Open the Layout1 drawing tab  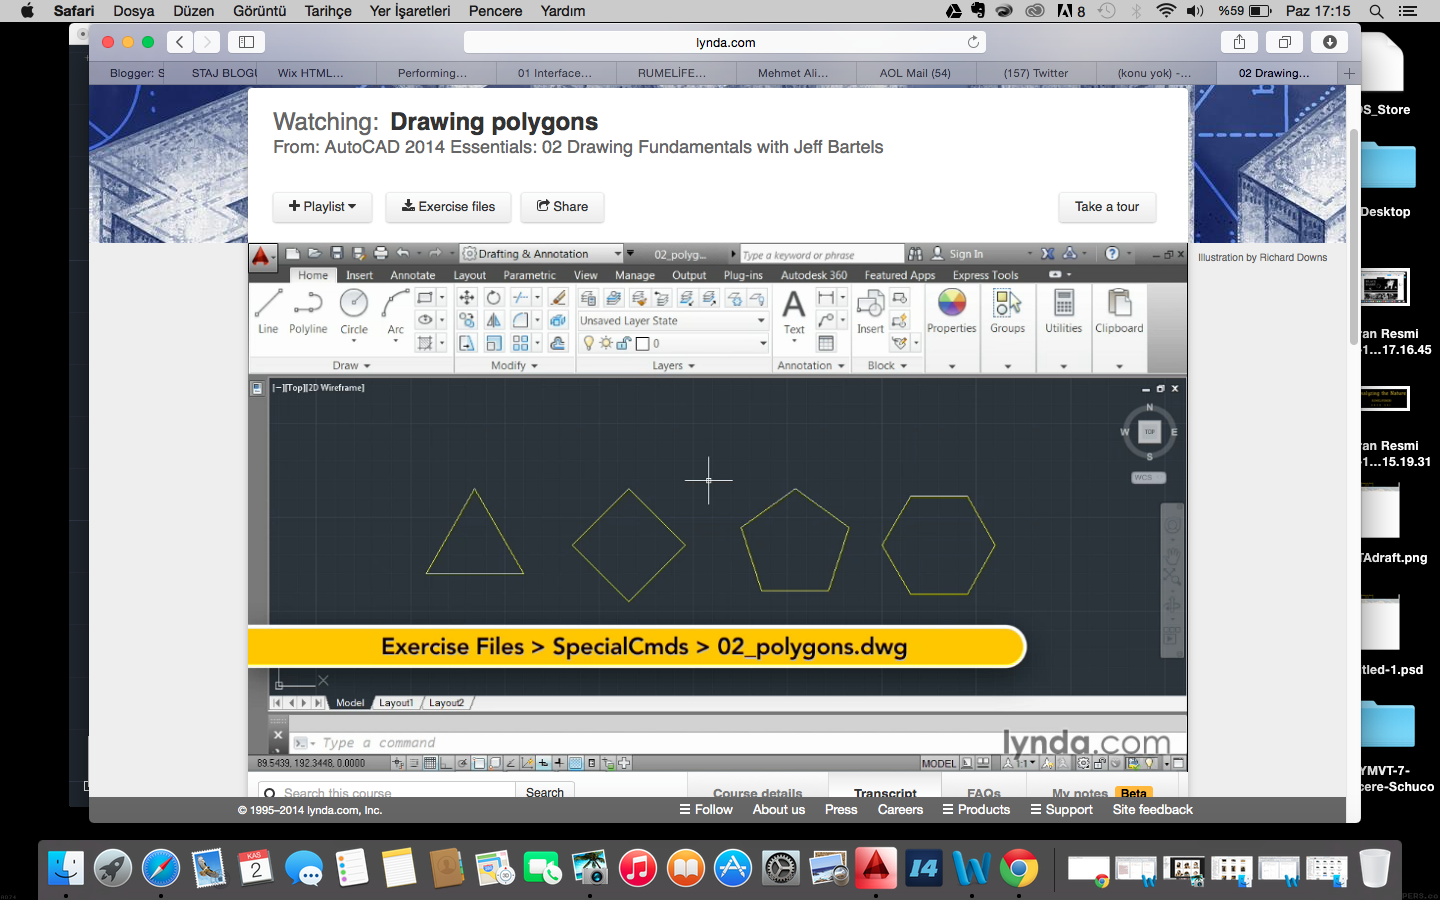coord(396,703)
